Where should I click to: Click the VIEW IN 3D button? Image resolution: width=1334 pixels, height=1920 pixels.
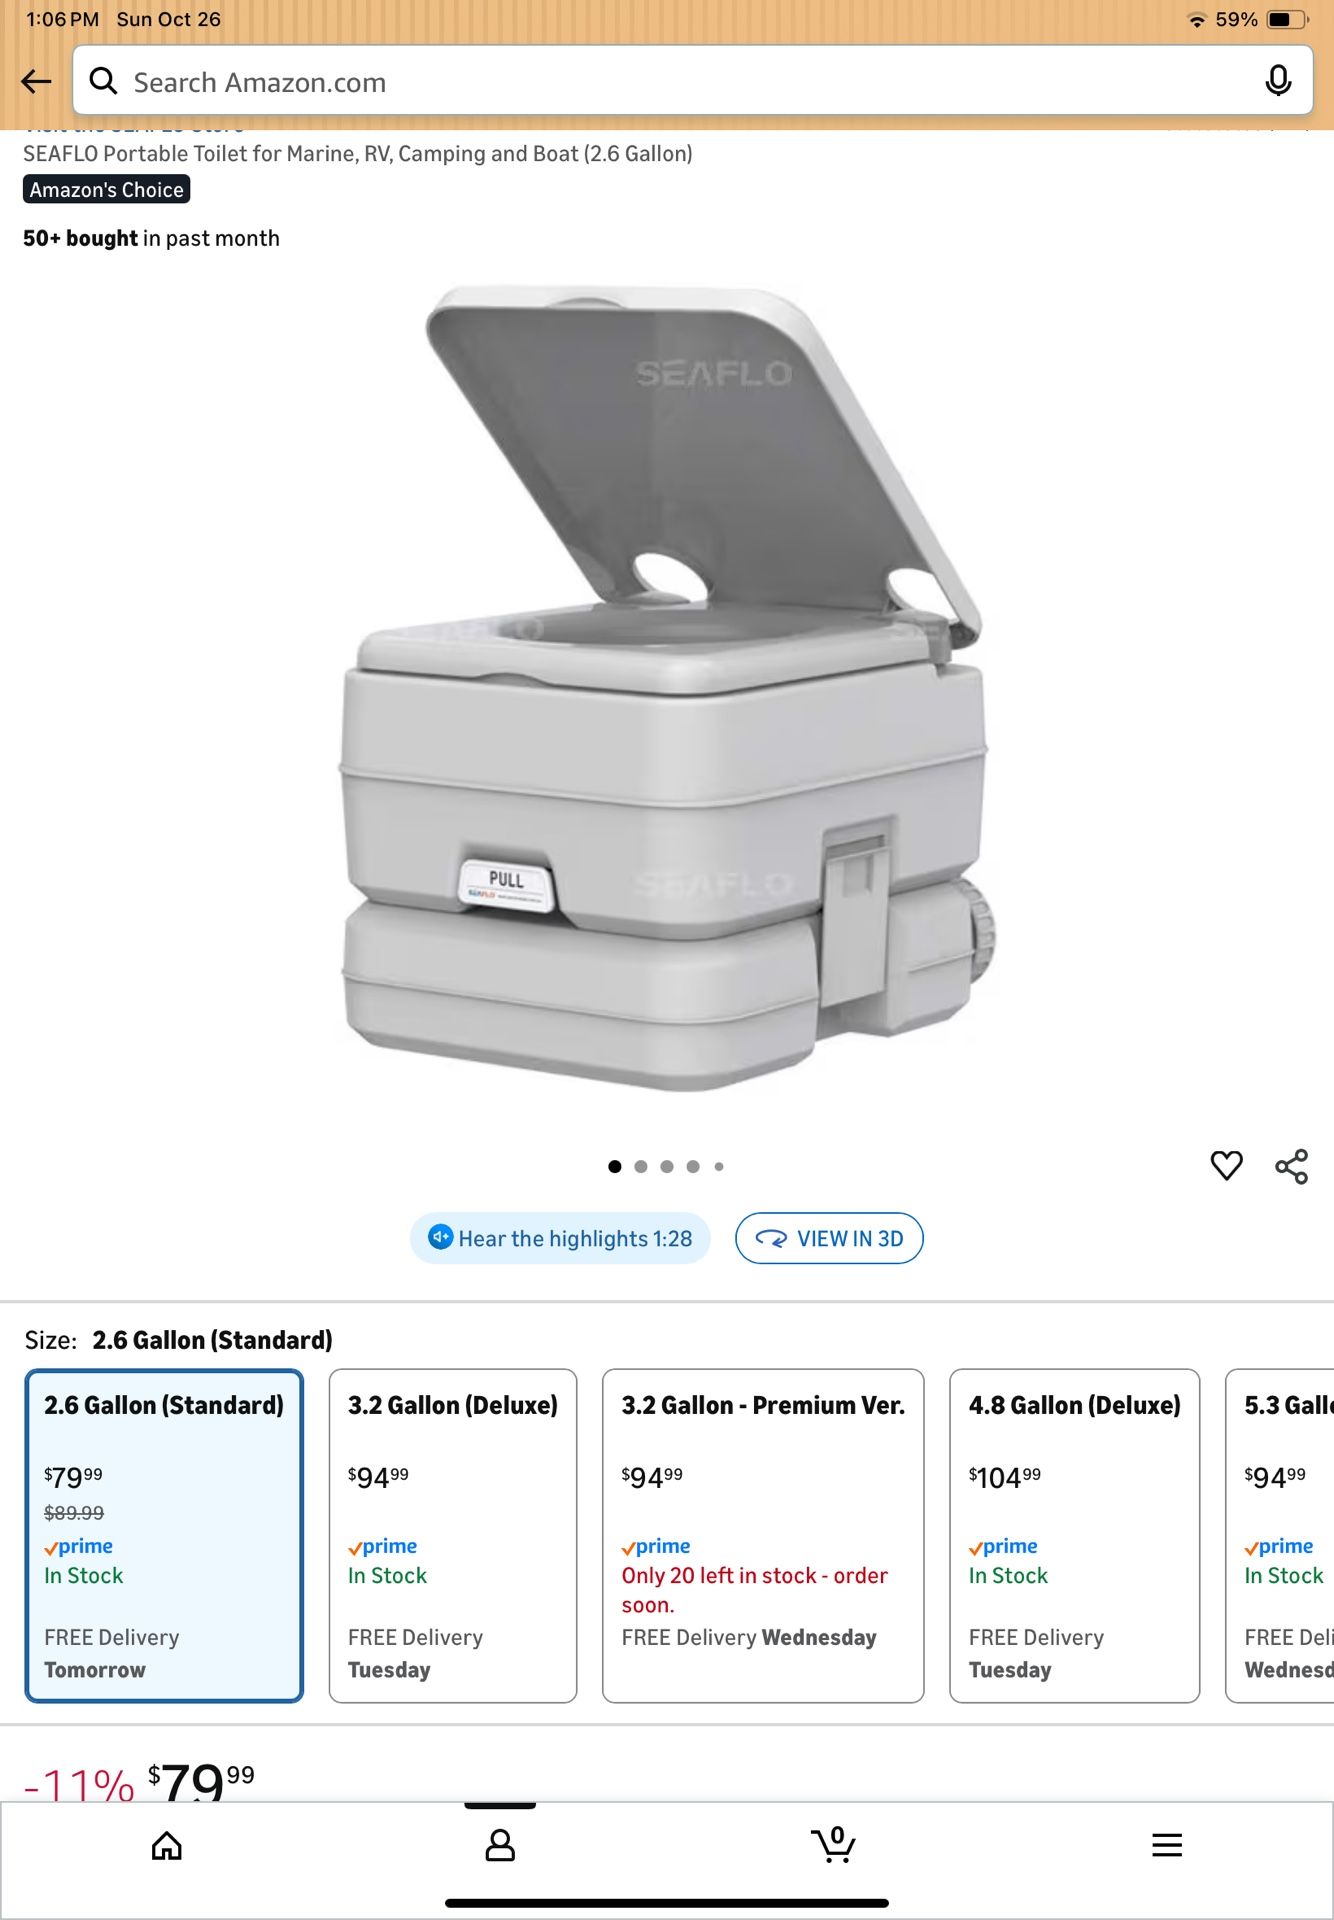click(x=829, y=1238)
